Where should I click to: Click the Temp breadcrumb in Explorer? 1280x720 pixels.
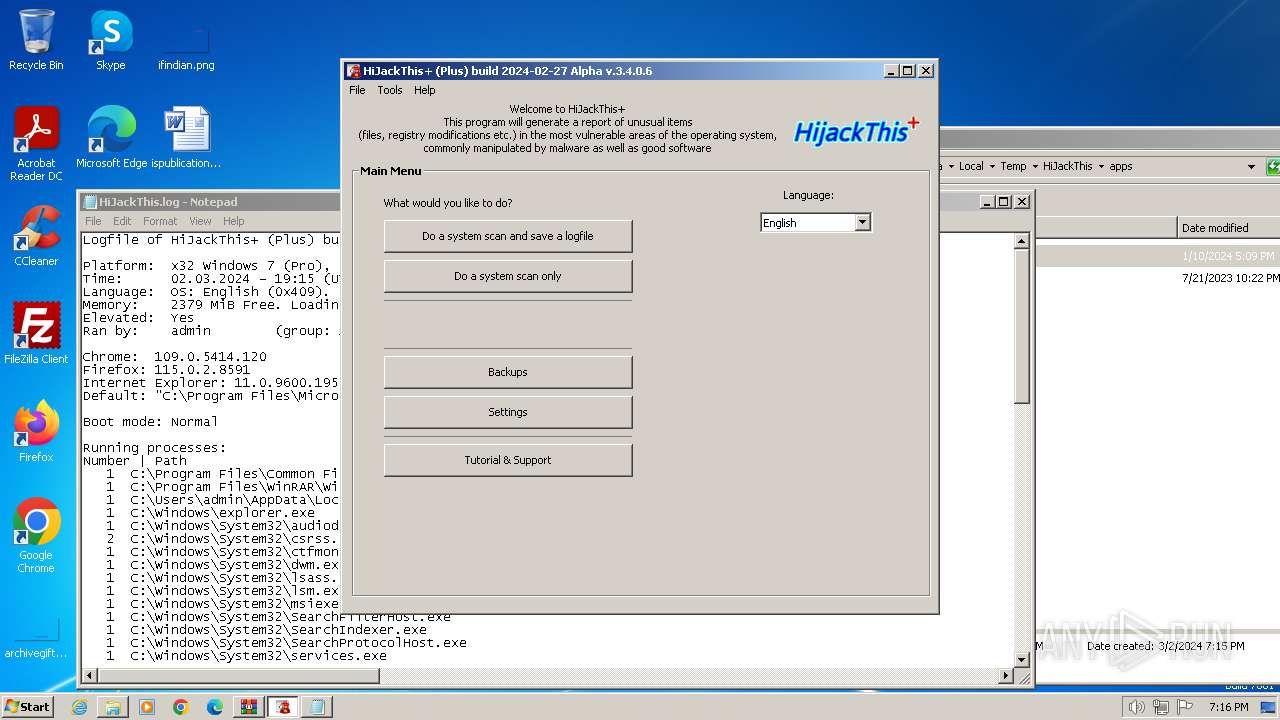1013,167
